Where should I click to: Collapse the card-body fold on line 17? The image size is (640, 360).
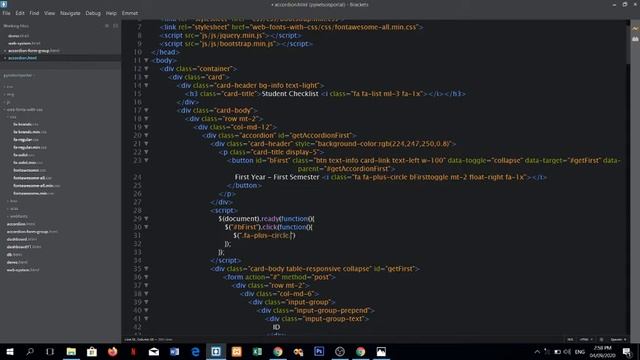click(147, 110)
